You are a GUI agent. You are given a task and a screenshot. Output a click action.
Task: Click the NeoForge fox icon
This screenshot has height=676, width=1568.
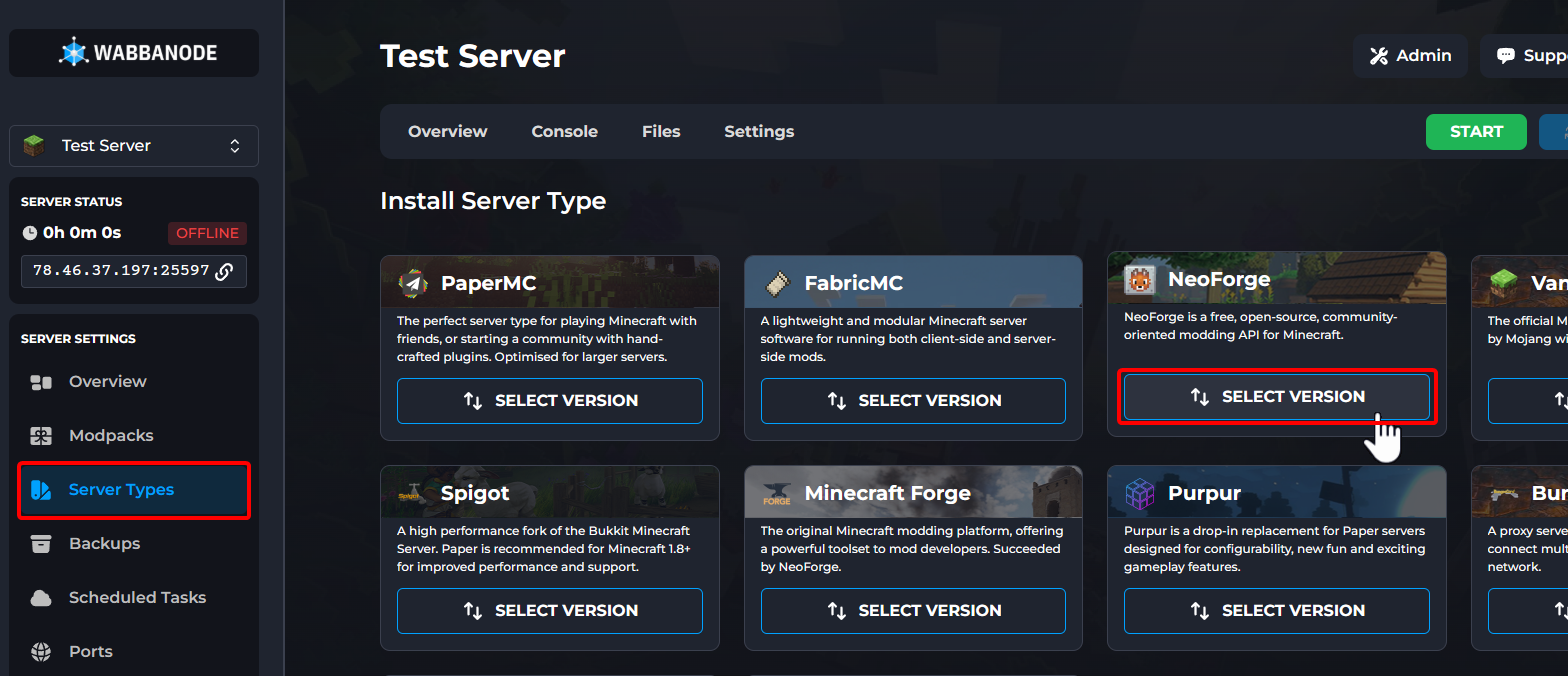point(1140,280)
